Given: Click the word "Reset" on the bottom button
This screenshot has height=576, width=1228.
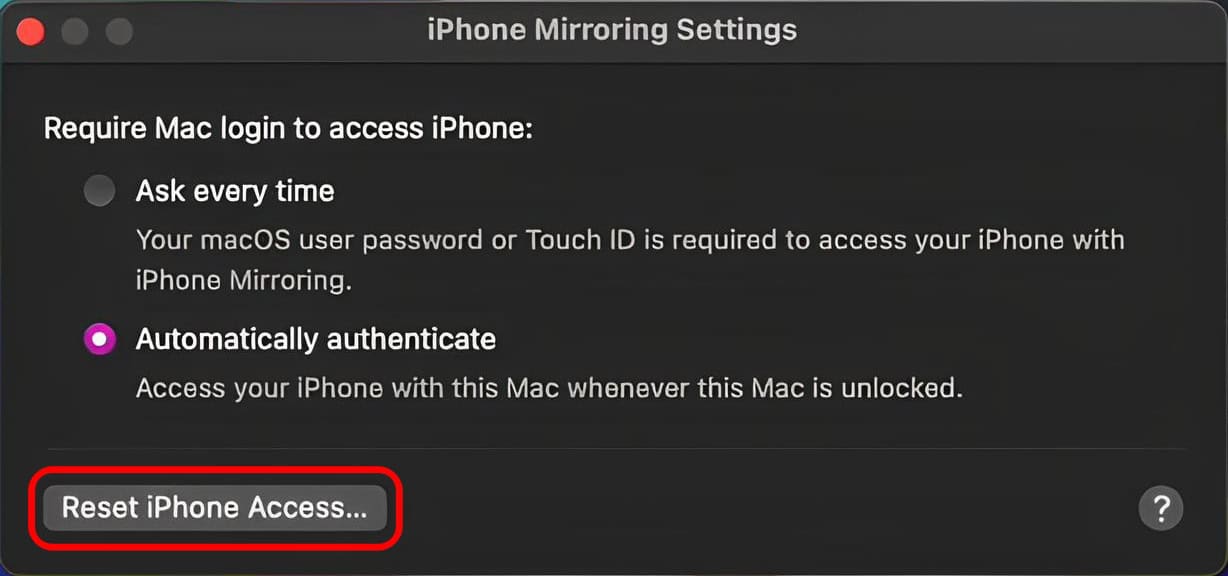Looking at the screenshot, I should click(x=99, y=508).
